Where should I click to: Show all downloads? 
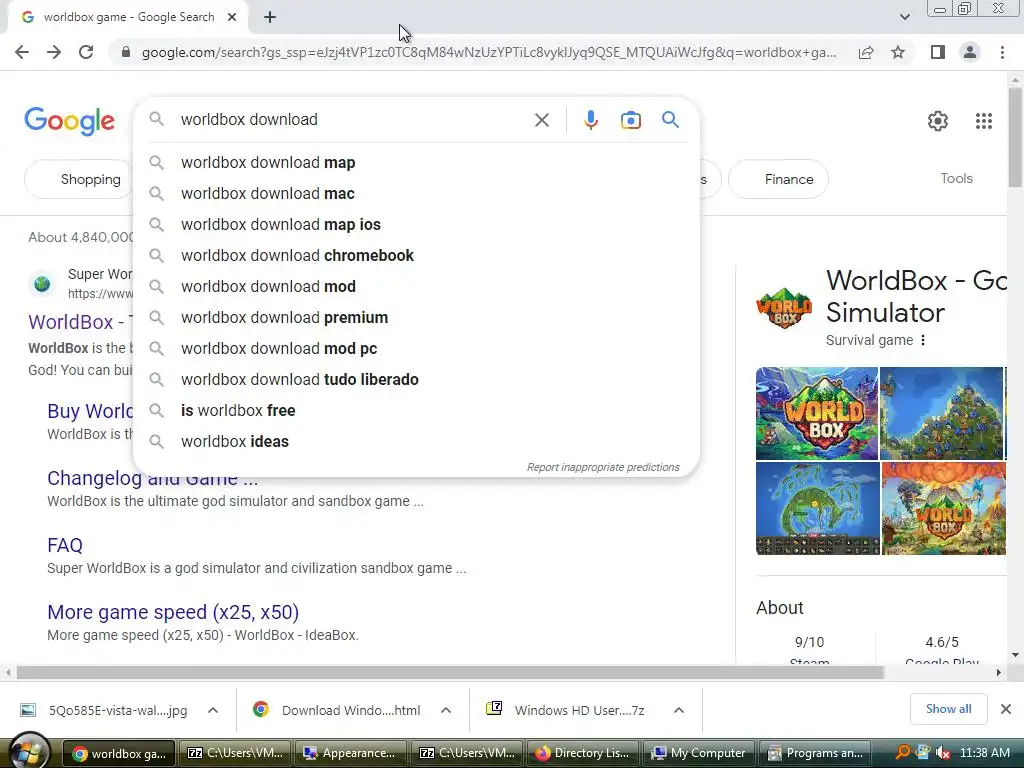948,709
